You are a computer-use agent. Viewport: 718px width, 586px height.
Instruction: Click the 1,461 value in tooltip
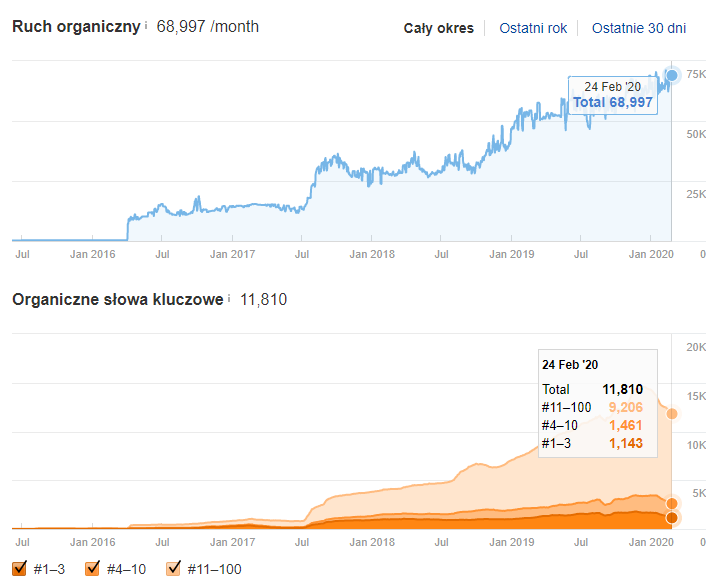click(x=626, y=425)
